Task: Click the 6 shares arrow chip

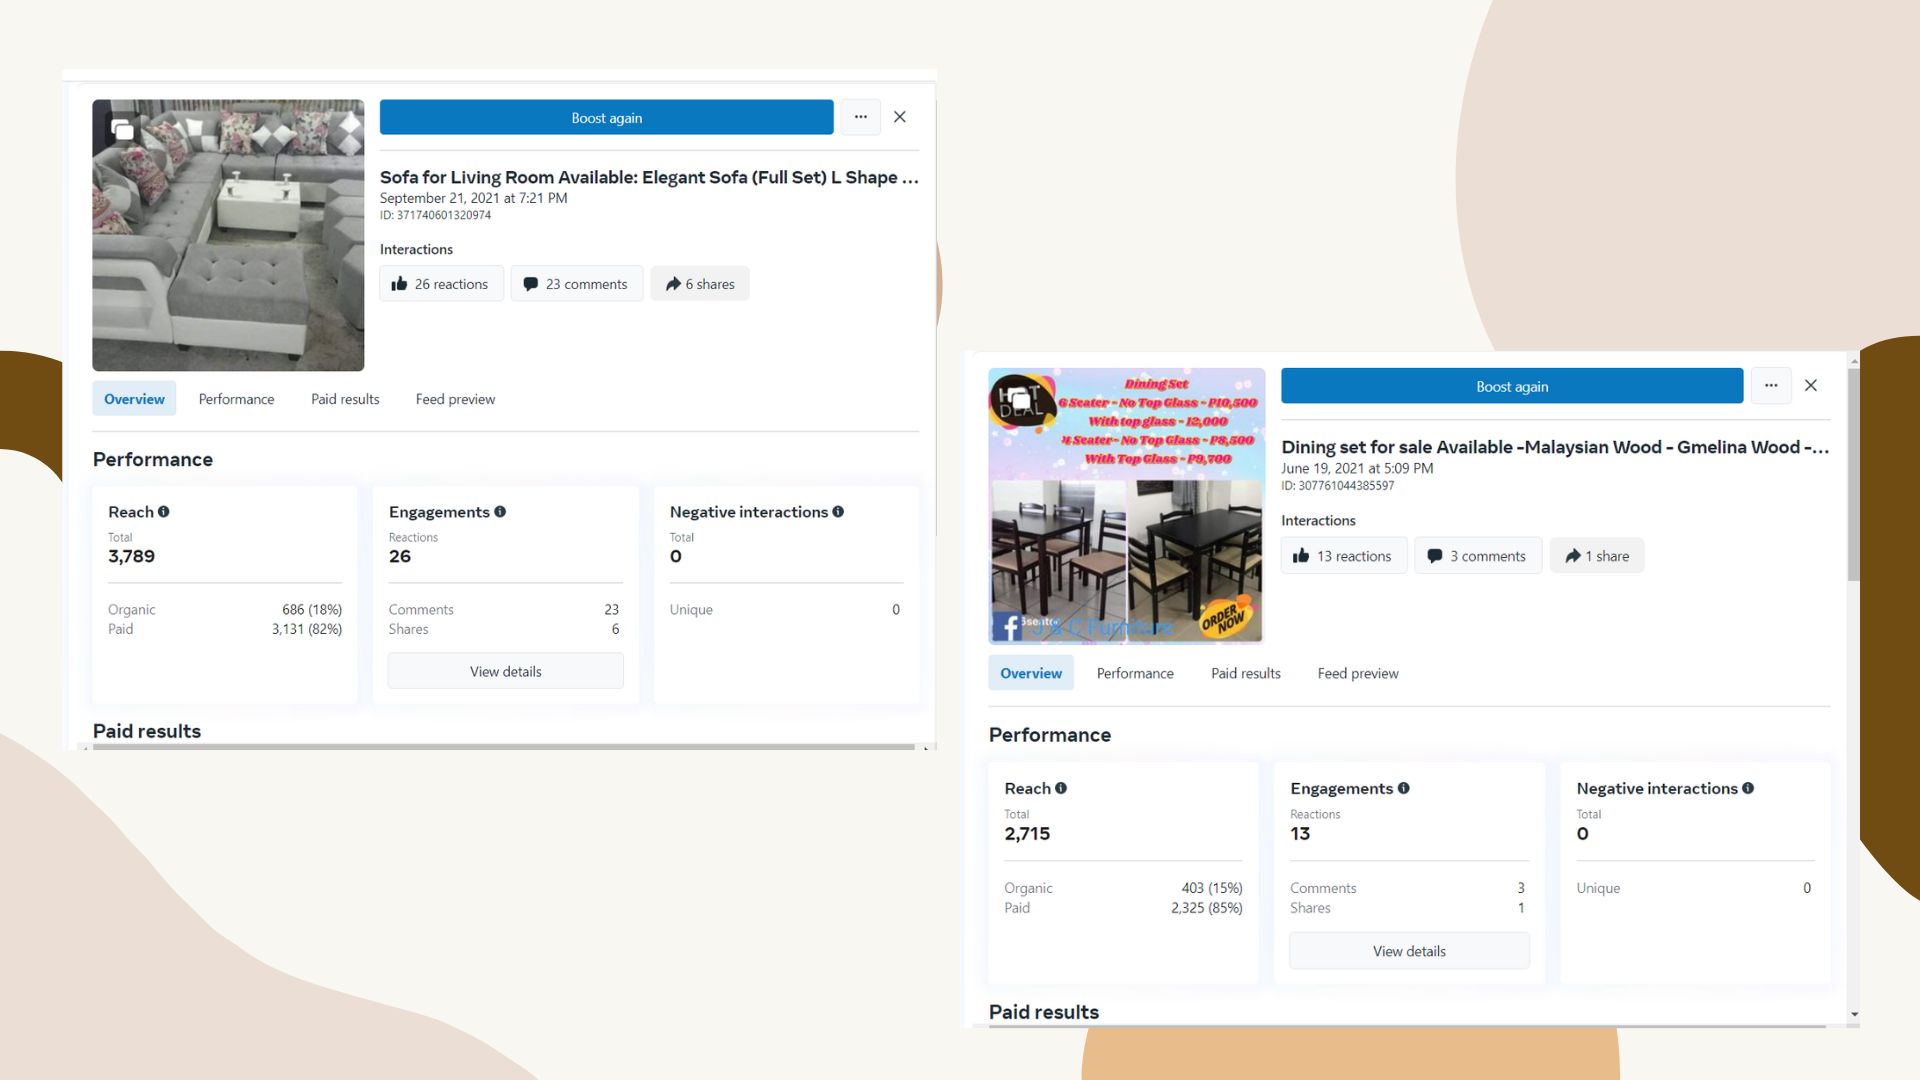Action: 700,284
